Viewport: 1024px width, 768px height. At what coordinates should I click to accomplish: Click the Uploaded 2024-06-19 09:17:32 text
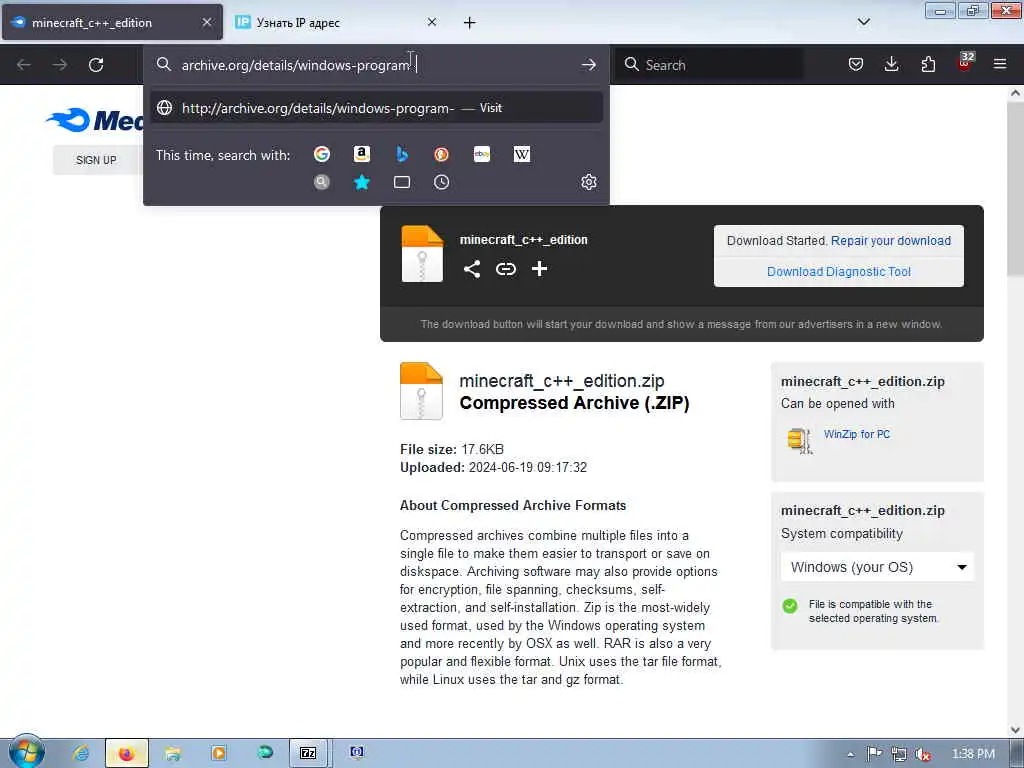(x=494, y=468)
